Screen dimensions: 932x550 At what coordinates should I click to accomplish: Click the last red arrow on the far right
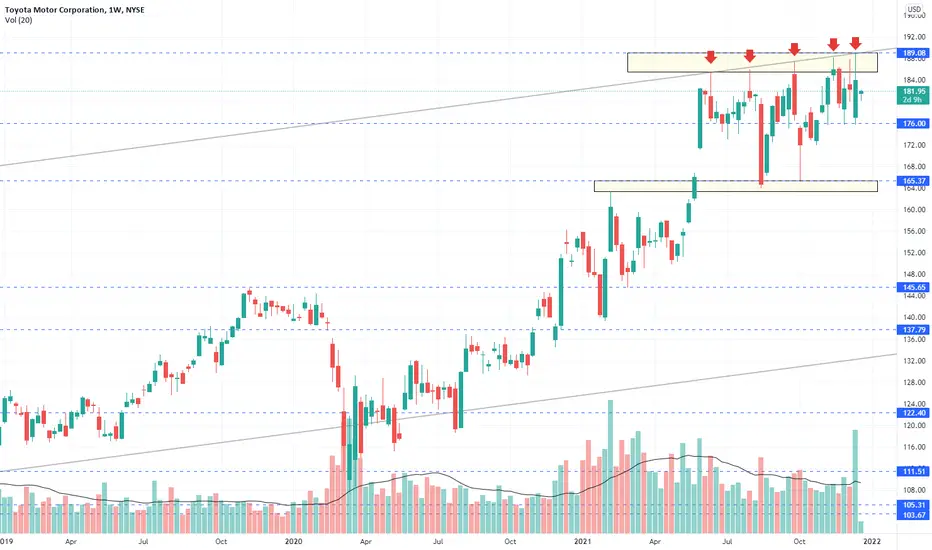[x=855, y=43]
